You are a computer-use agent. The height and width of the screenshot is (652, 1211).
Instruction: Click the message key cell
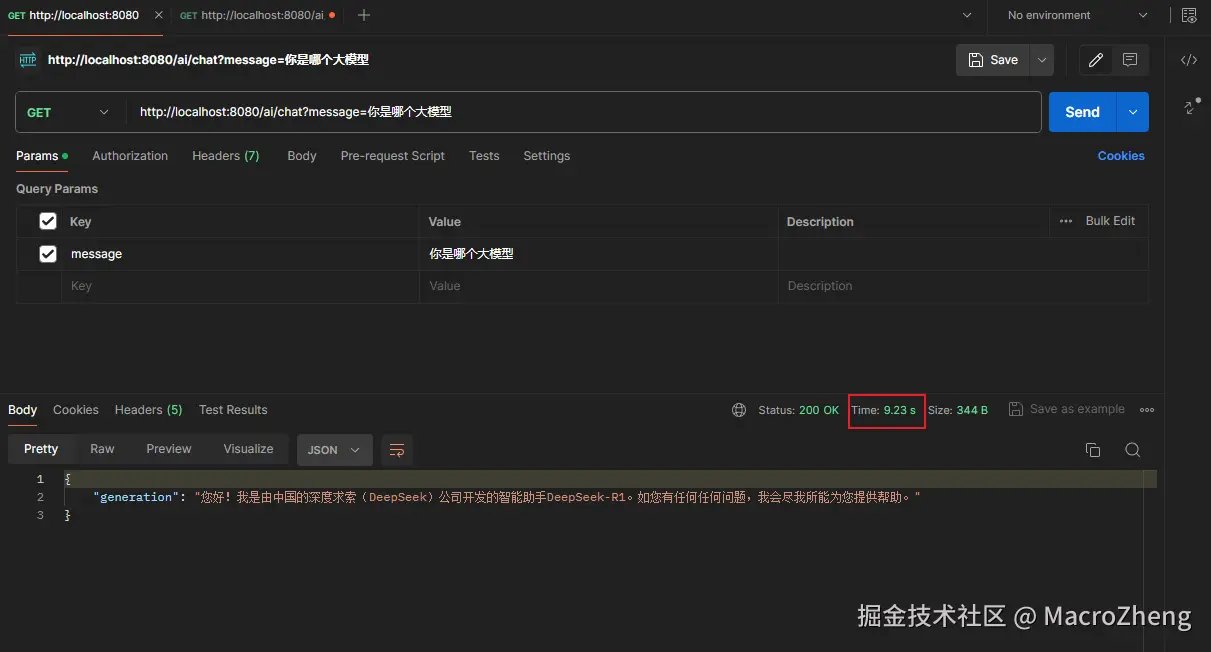pyautogui.click(x=240, y=254)
